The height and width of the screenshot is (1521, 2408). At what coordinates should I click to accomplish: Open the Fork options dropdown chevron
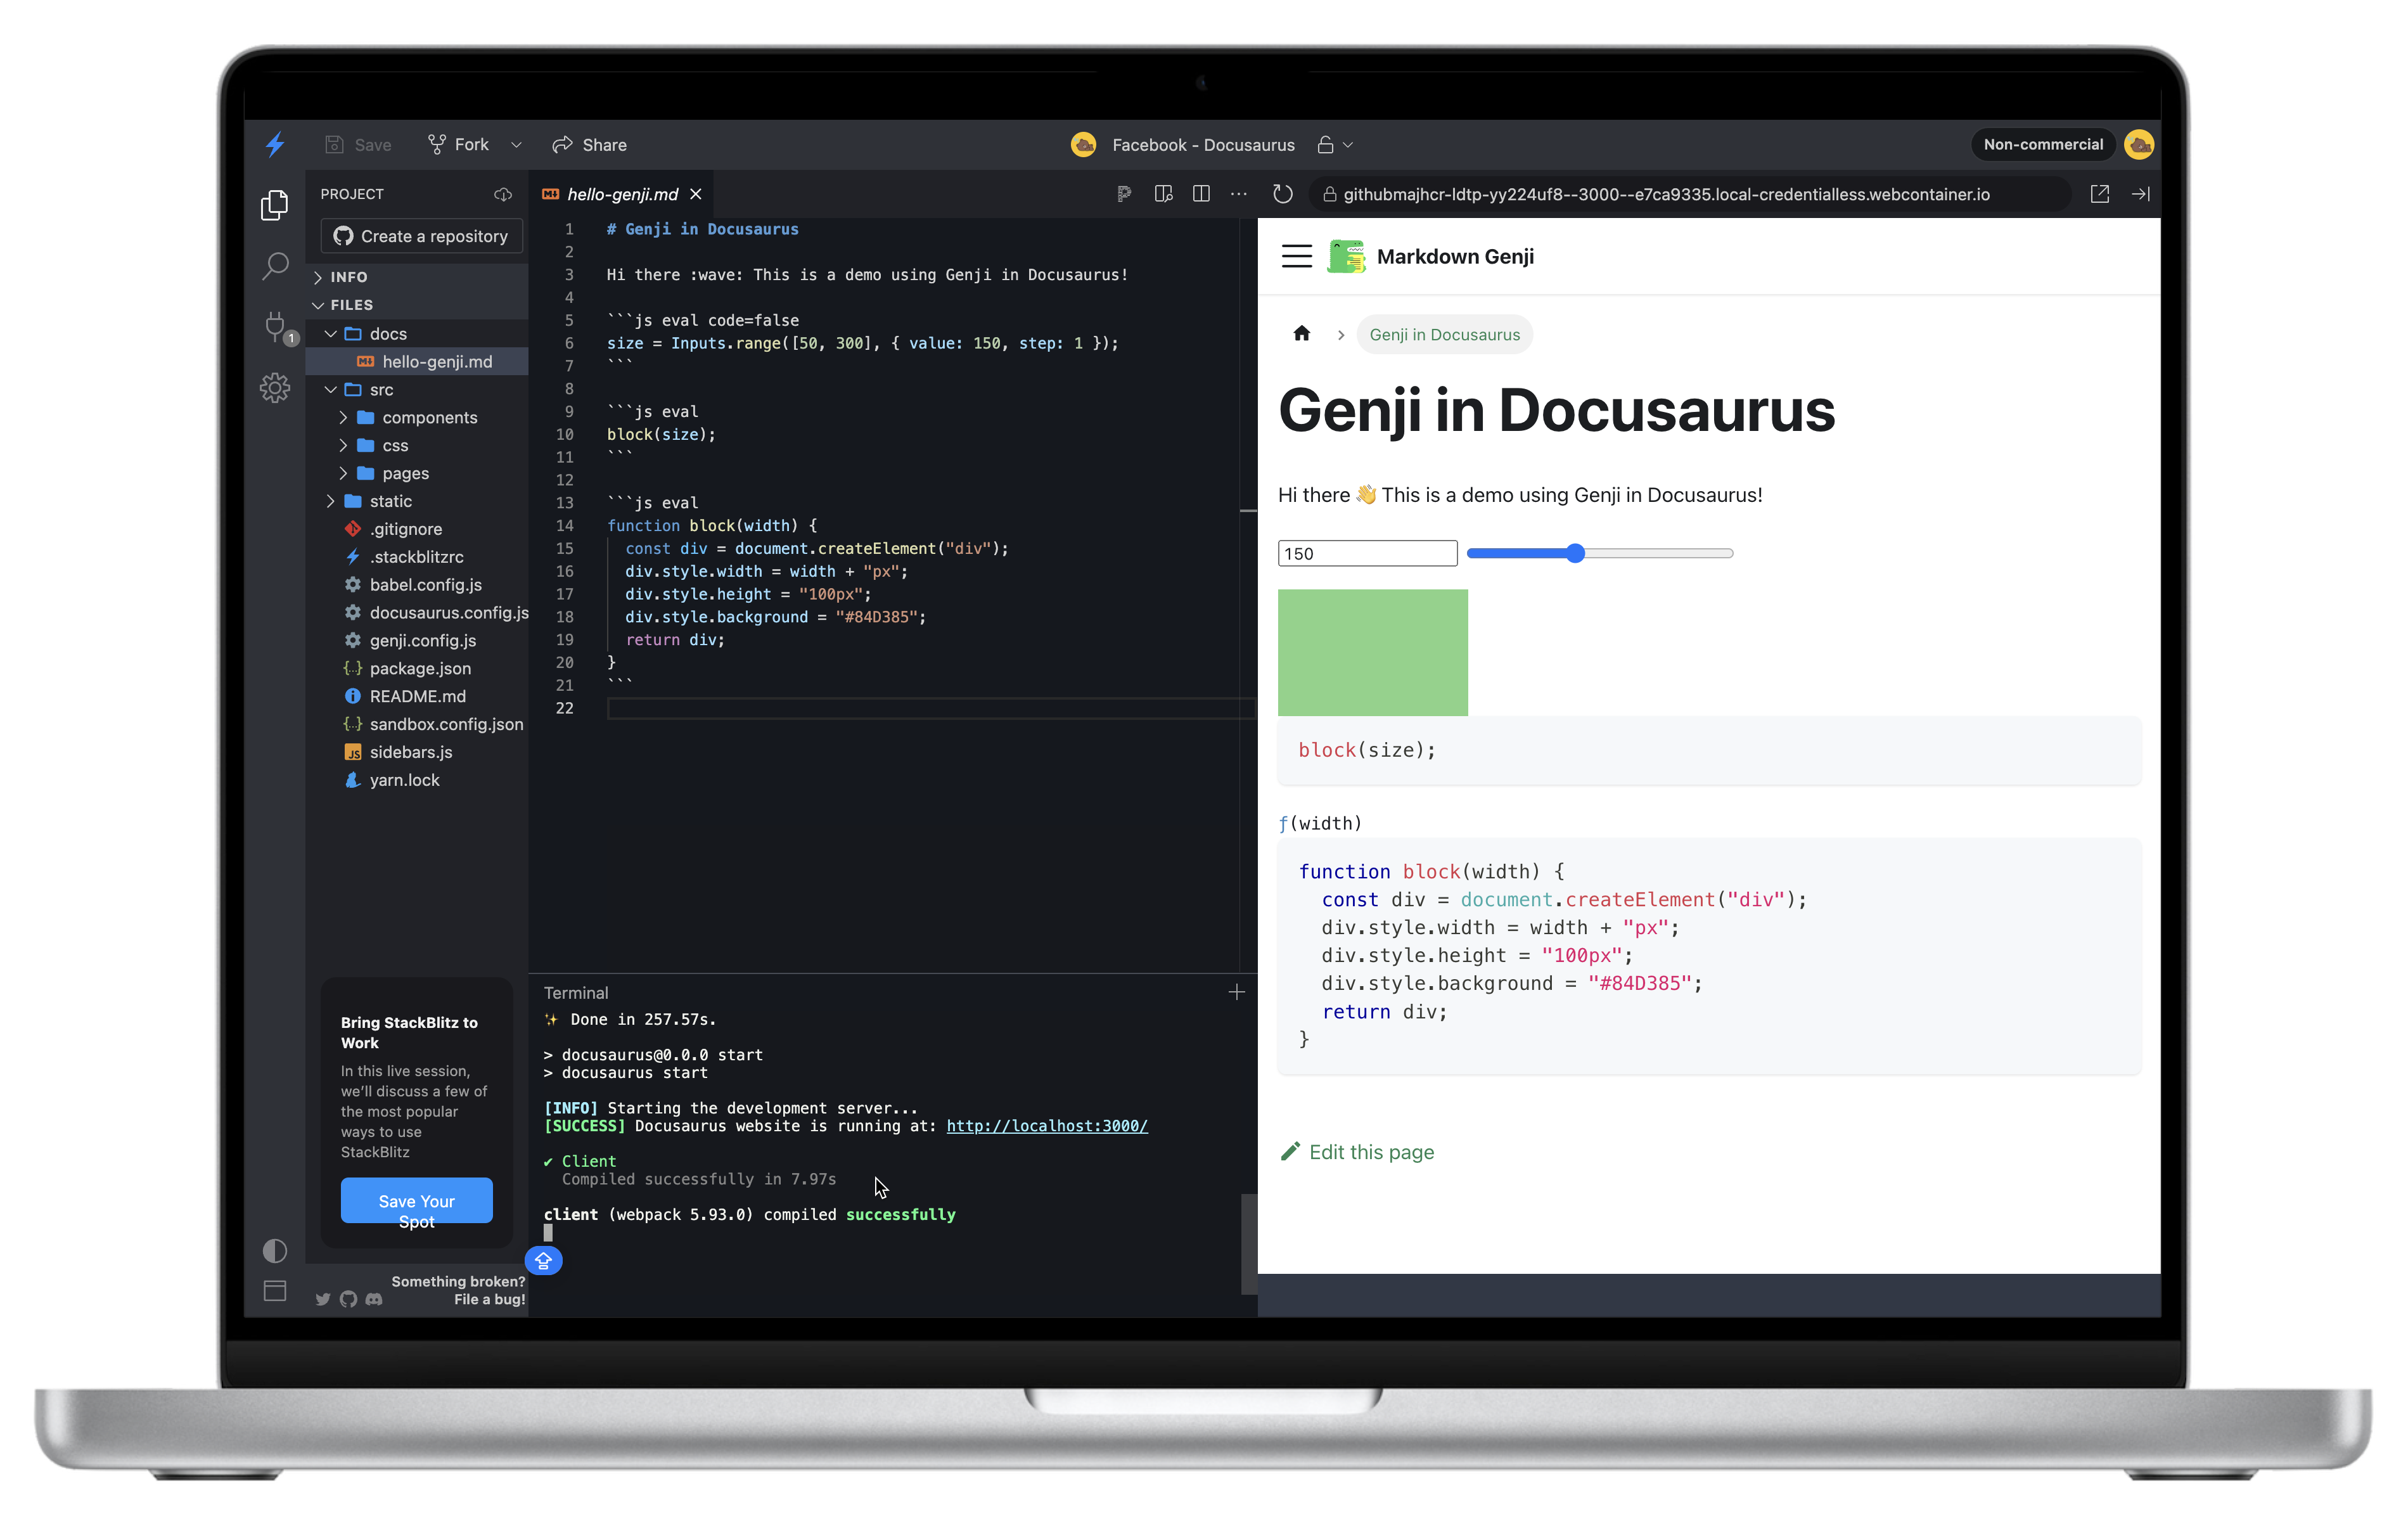516,145
